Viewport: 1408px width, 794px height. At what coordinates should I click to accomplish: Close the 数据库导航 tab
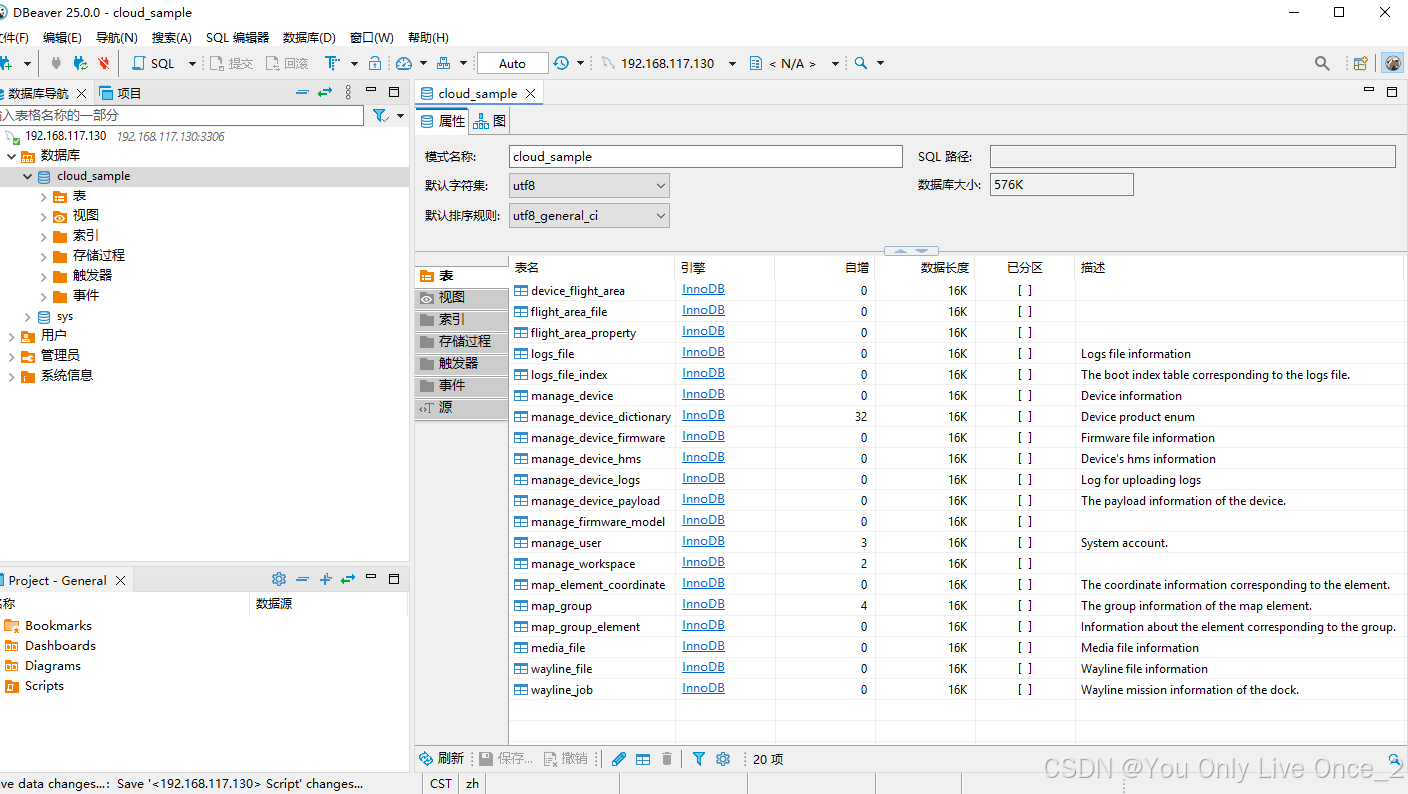point(83,93)
